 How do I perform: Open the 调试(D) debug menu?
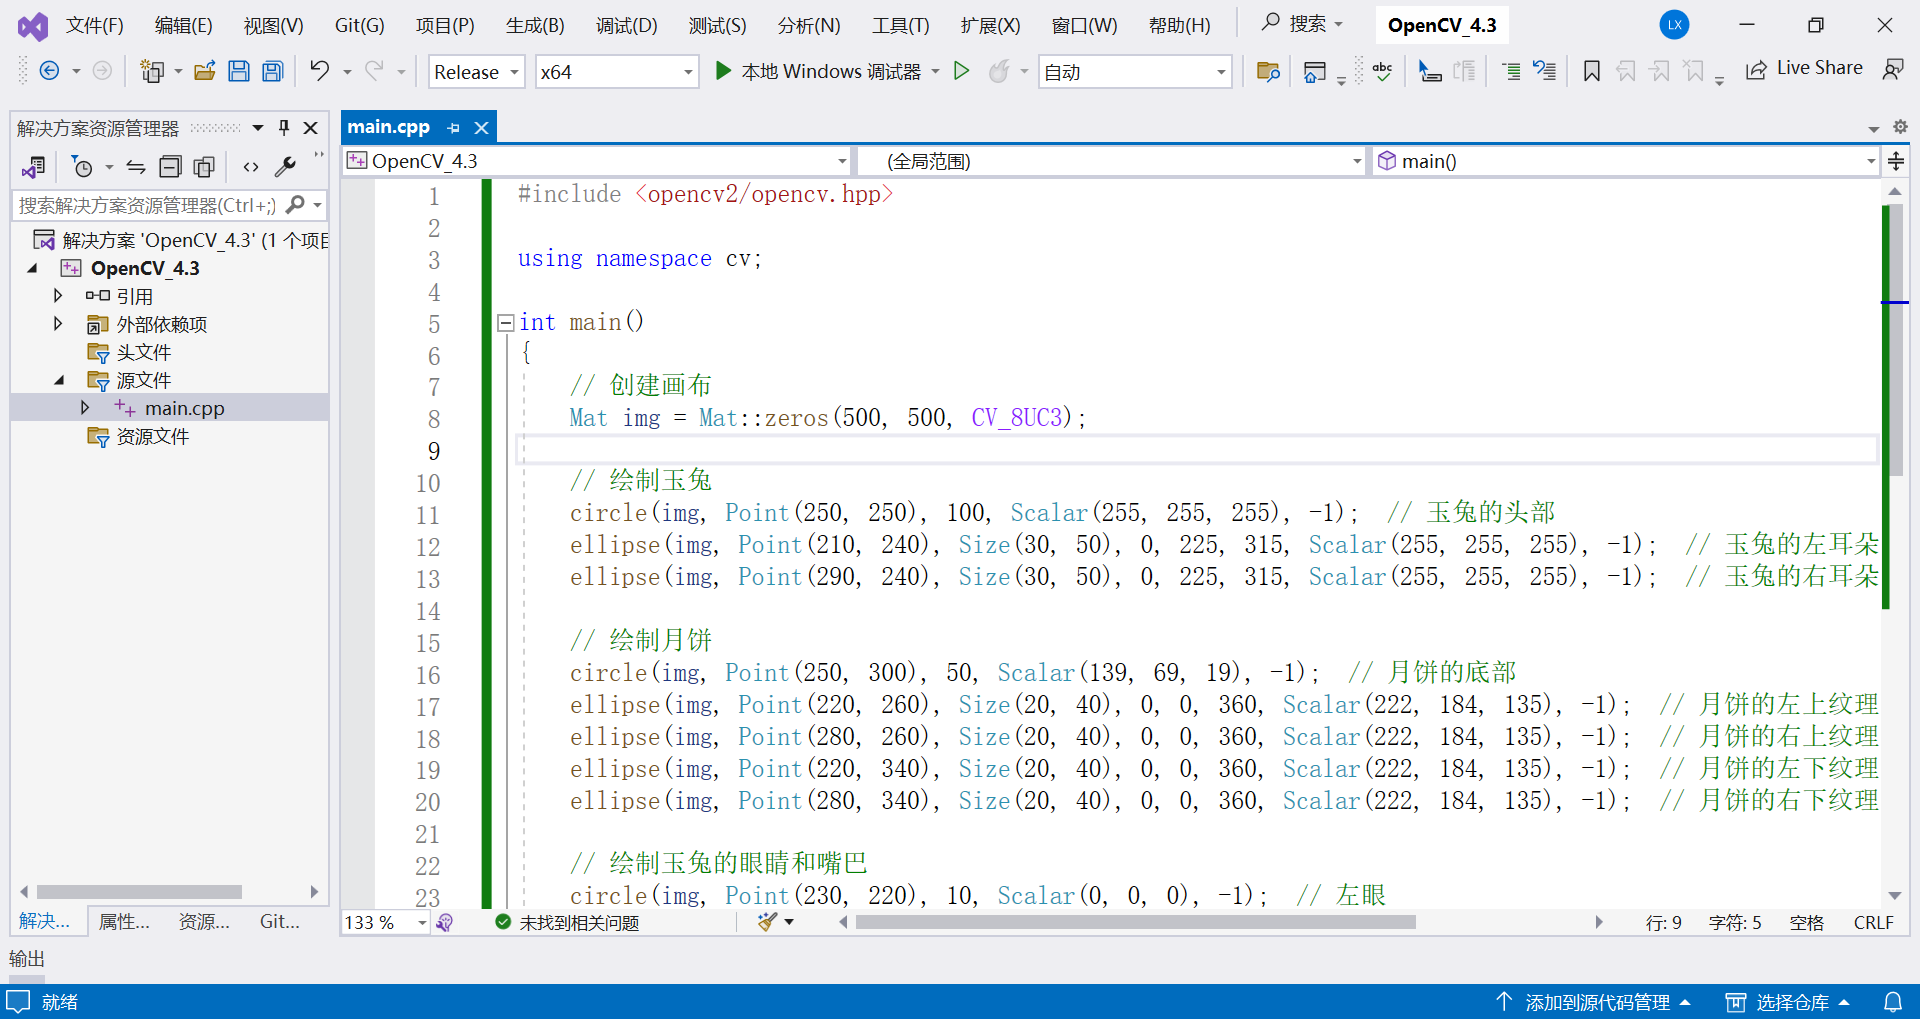tap(626, 25)
